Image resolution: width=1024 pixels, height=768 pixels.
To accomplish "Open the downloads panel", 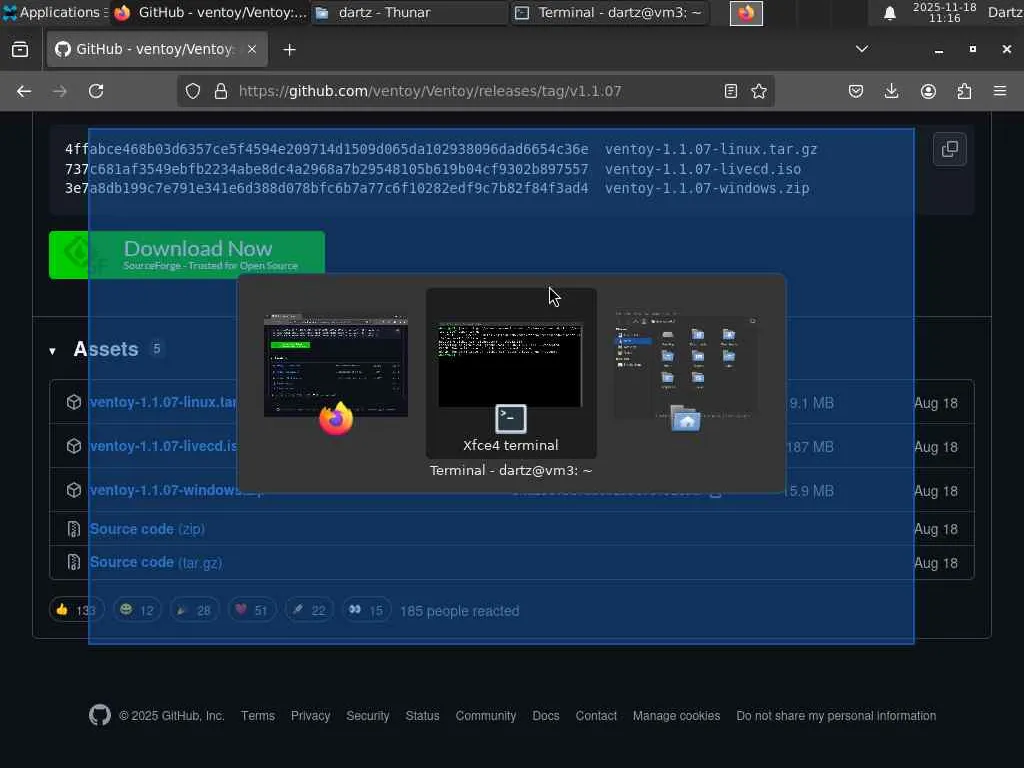I will pos(891,91).
